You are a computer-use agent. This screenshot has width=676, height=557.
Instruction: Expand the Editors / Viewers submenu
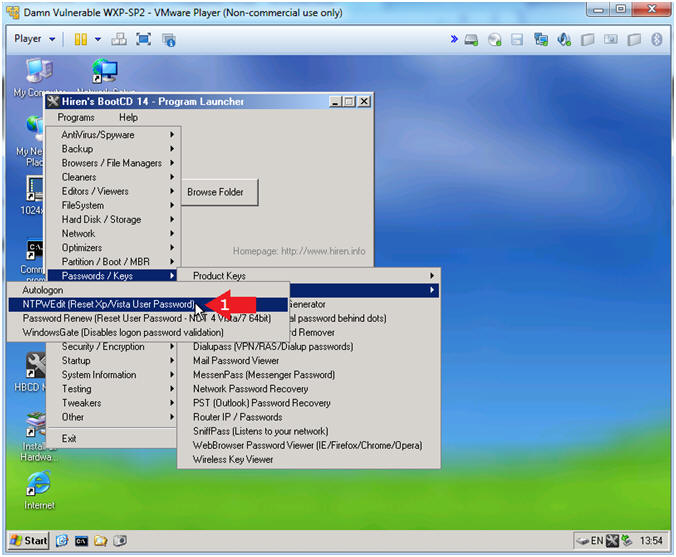click(113, 191)
